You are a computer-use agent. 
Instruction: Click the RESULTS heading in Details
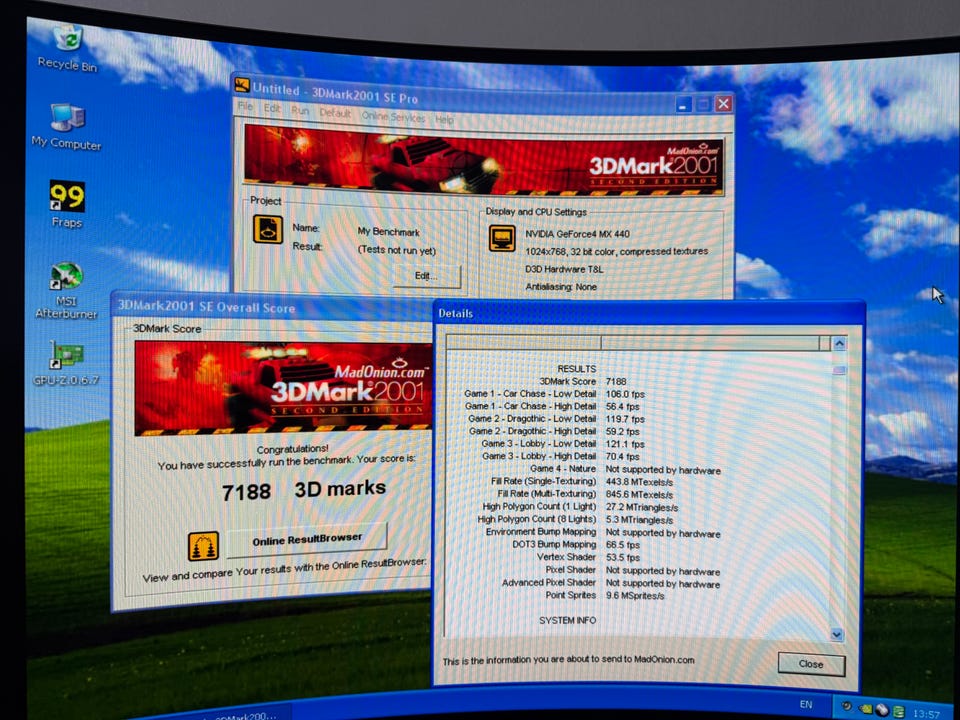pyautogui.click(x=577, y=369)
